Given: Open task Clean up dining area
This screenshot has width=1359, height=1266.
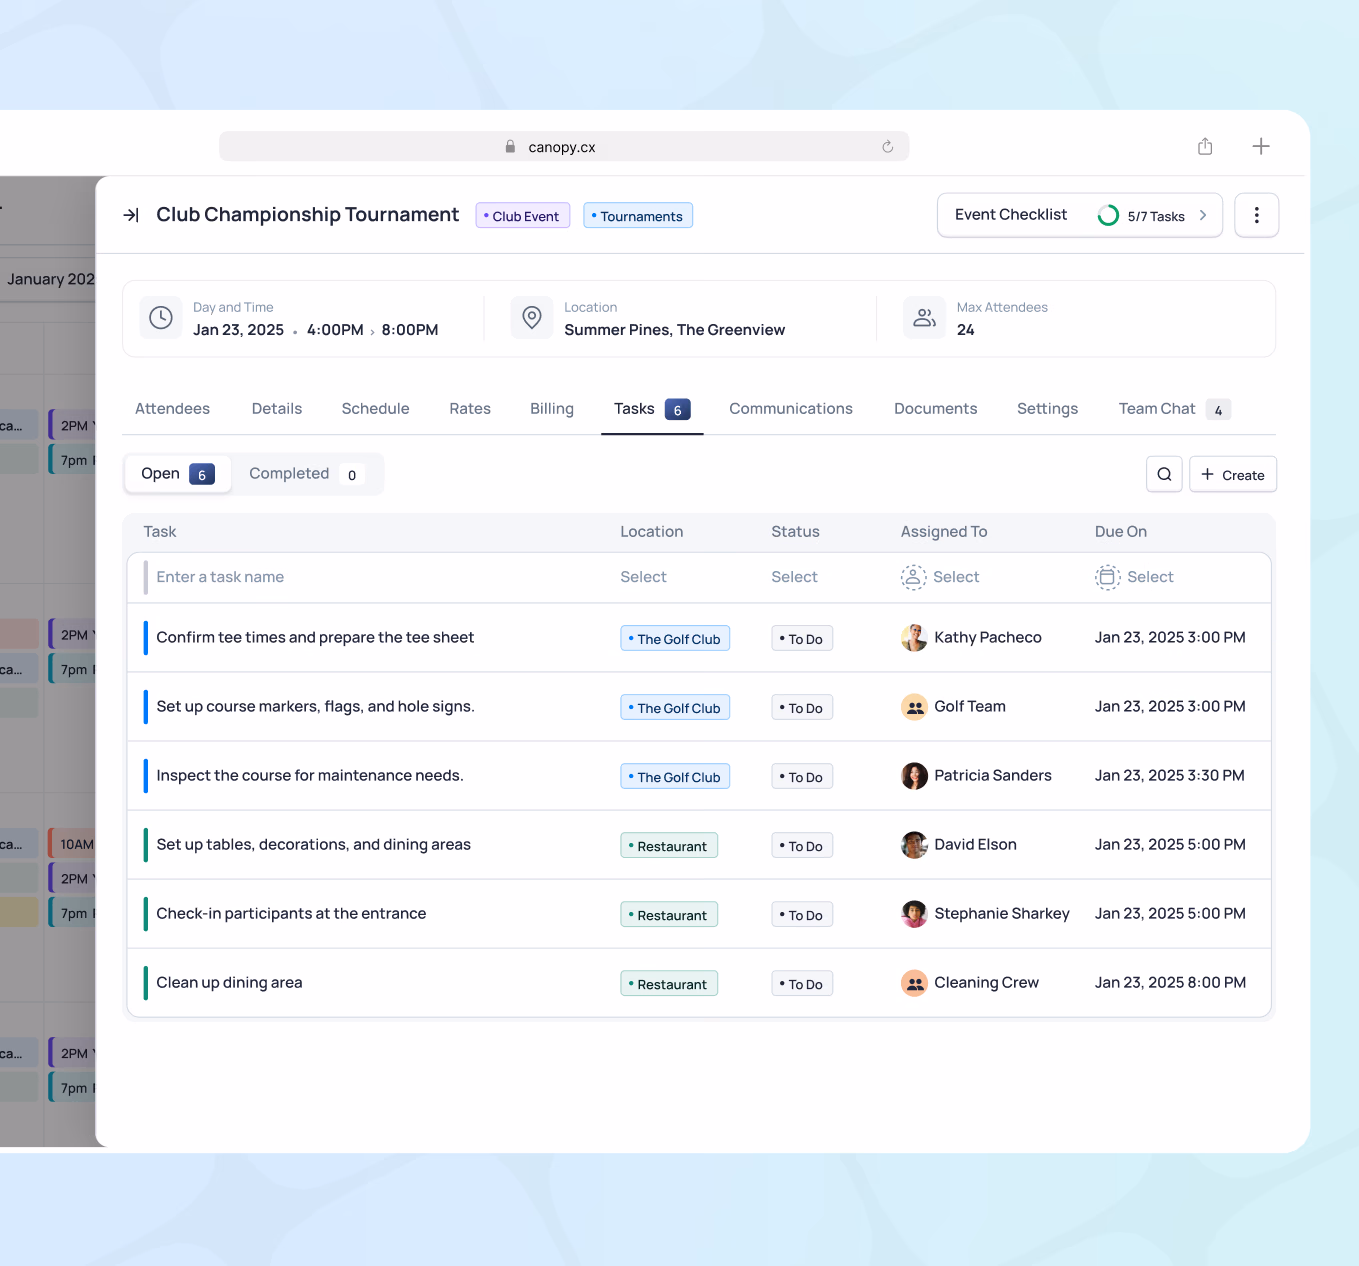Looking at the screenshot, I should tap(229, 983).
